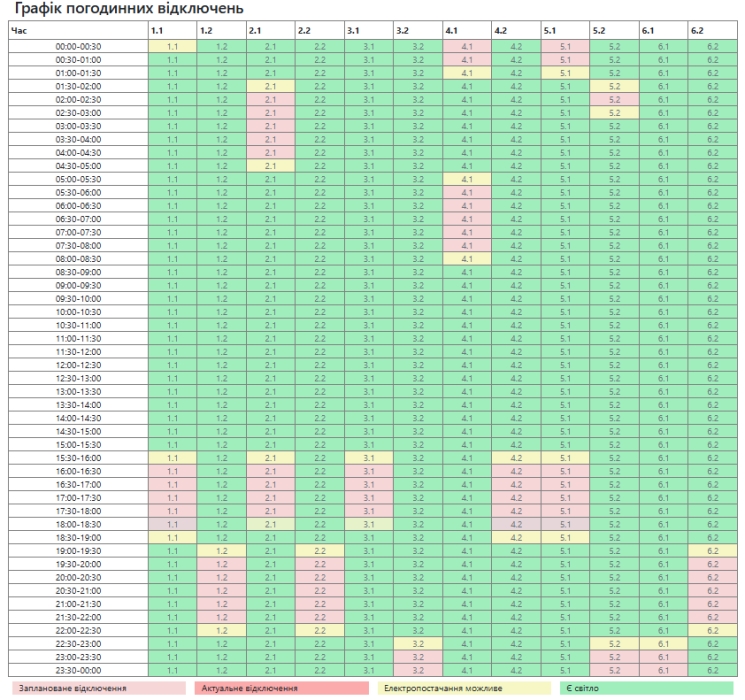Select the 3.2 cell in the 22:30-23:00 row
Viewport: 745px width, 700px height.
click(418, 643)
